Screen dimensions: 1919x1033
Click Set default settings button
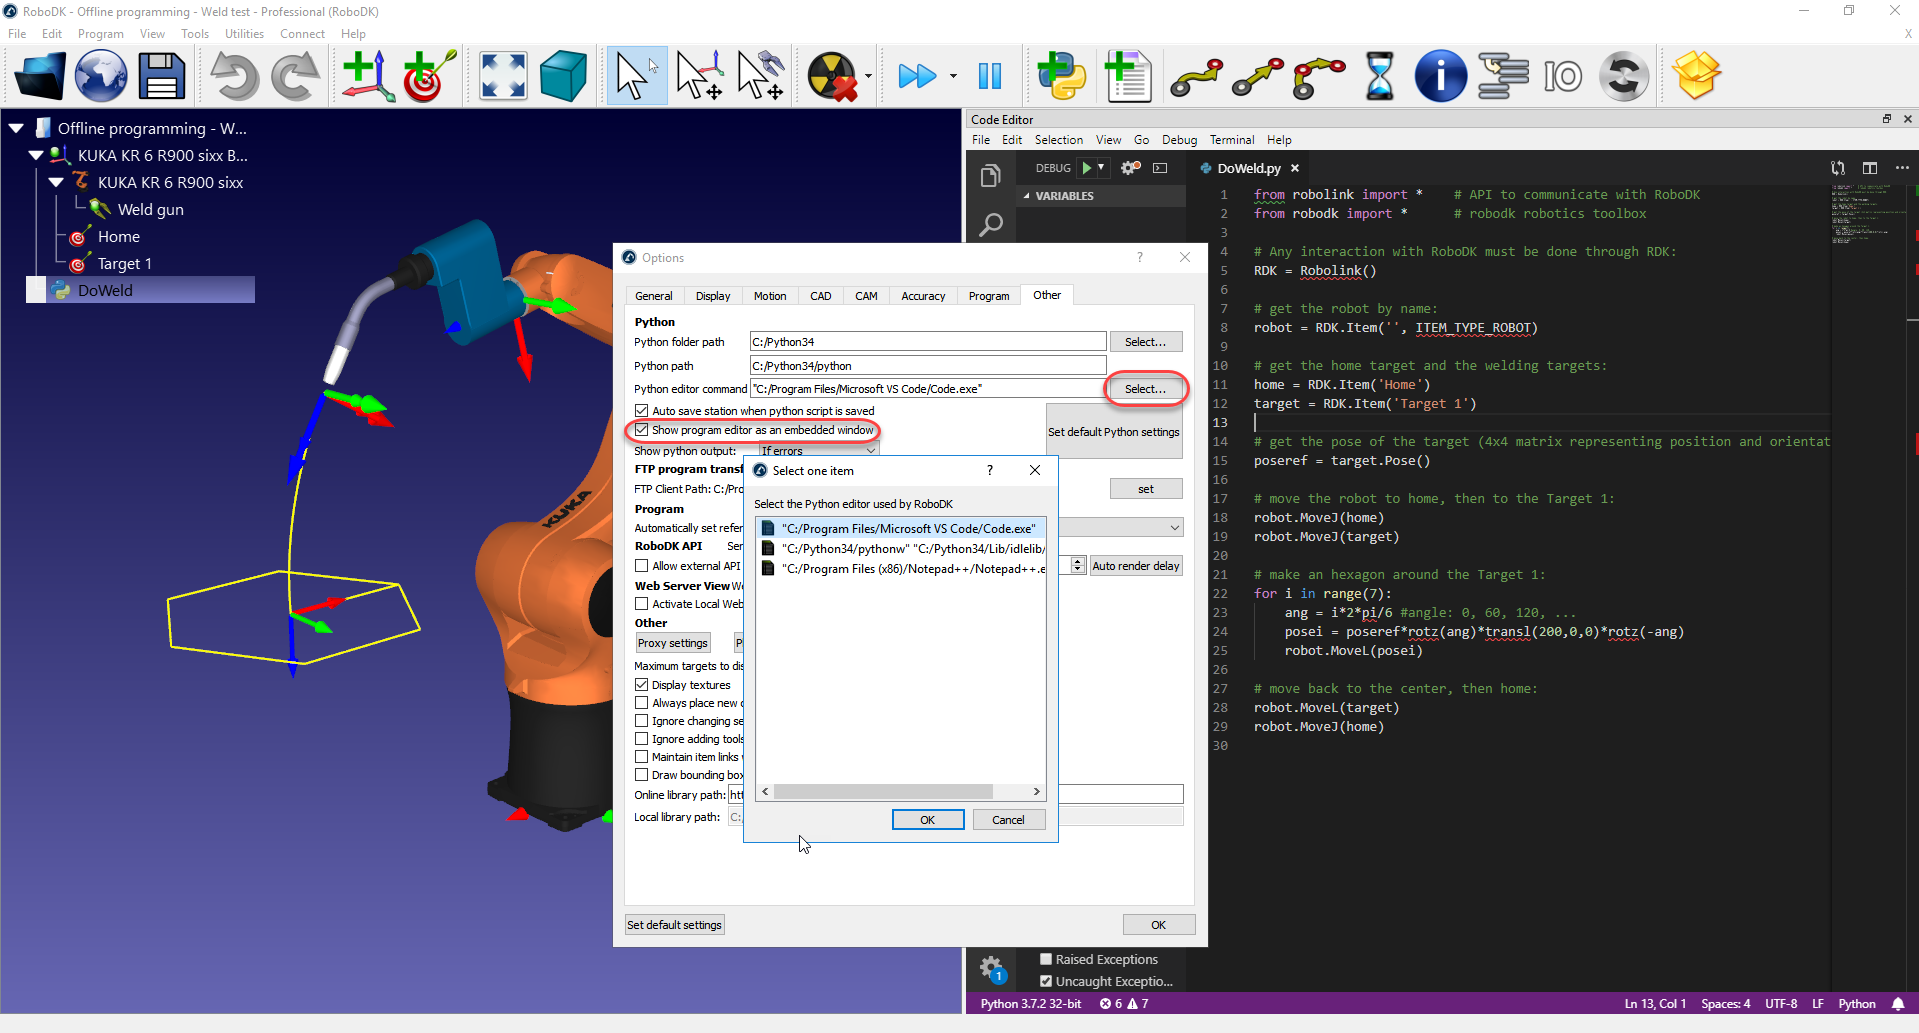(674, 925)
